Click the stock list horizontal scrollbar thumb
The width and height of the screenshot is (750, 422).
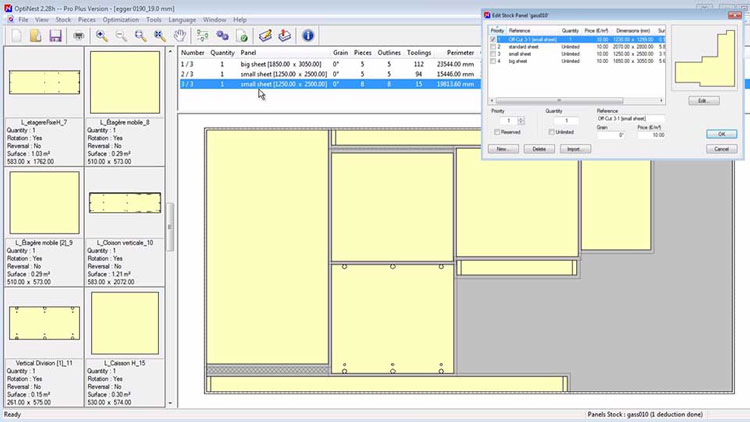pyautogui.click(x=559, y=100)
